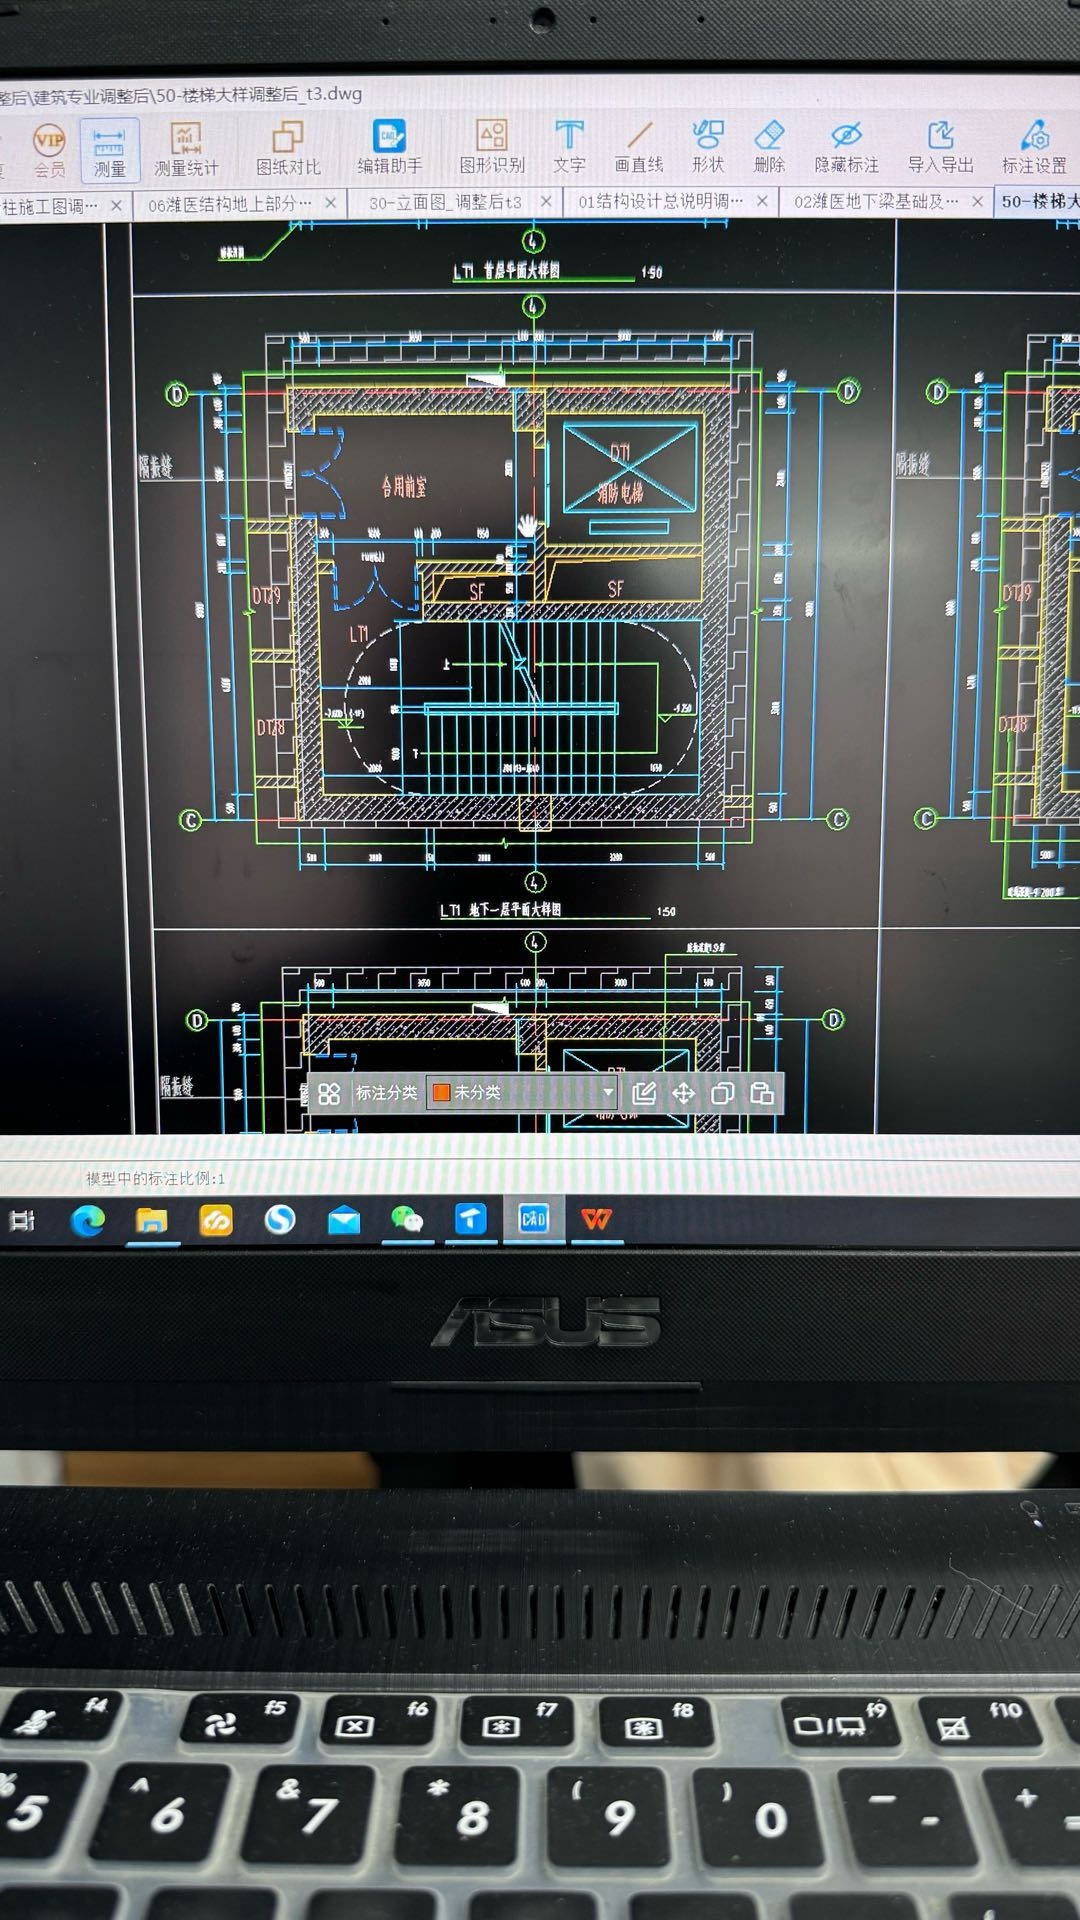Image resolution: width=1080 pixels, height=1920 pixels.
Task: Open Microsoft Edge from taskbar
Action: [x=88, y=1220]
